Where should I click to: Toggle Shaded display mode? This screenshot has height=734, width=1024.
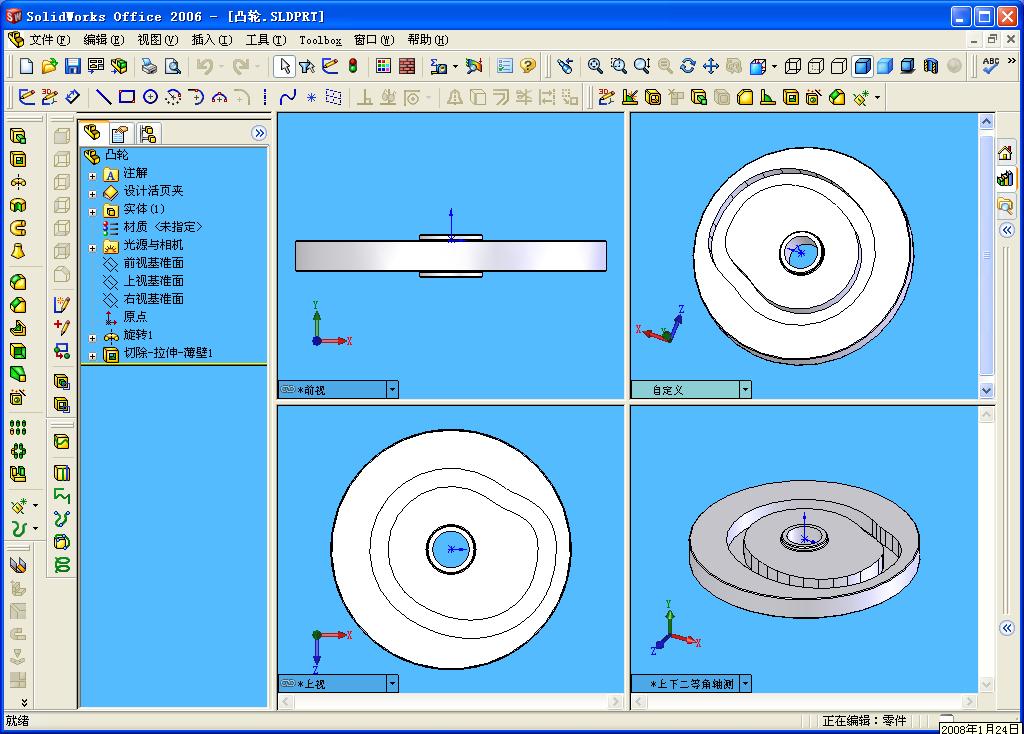885,66
